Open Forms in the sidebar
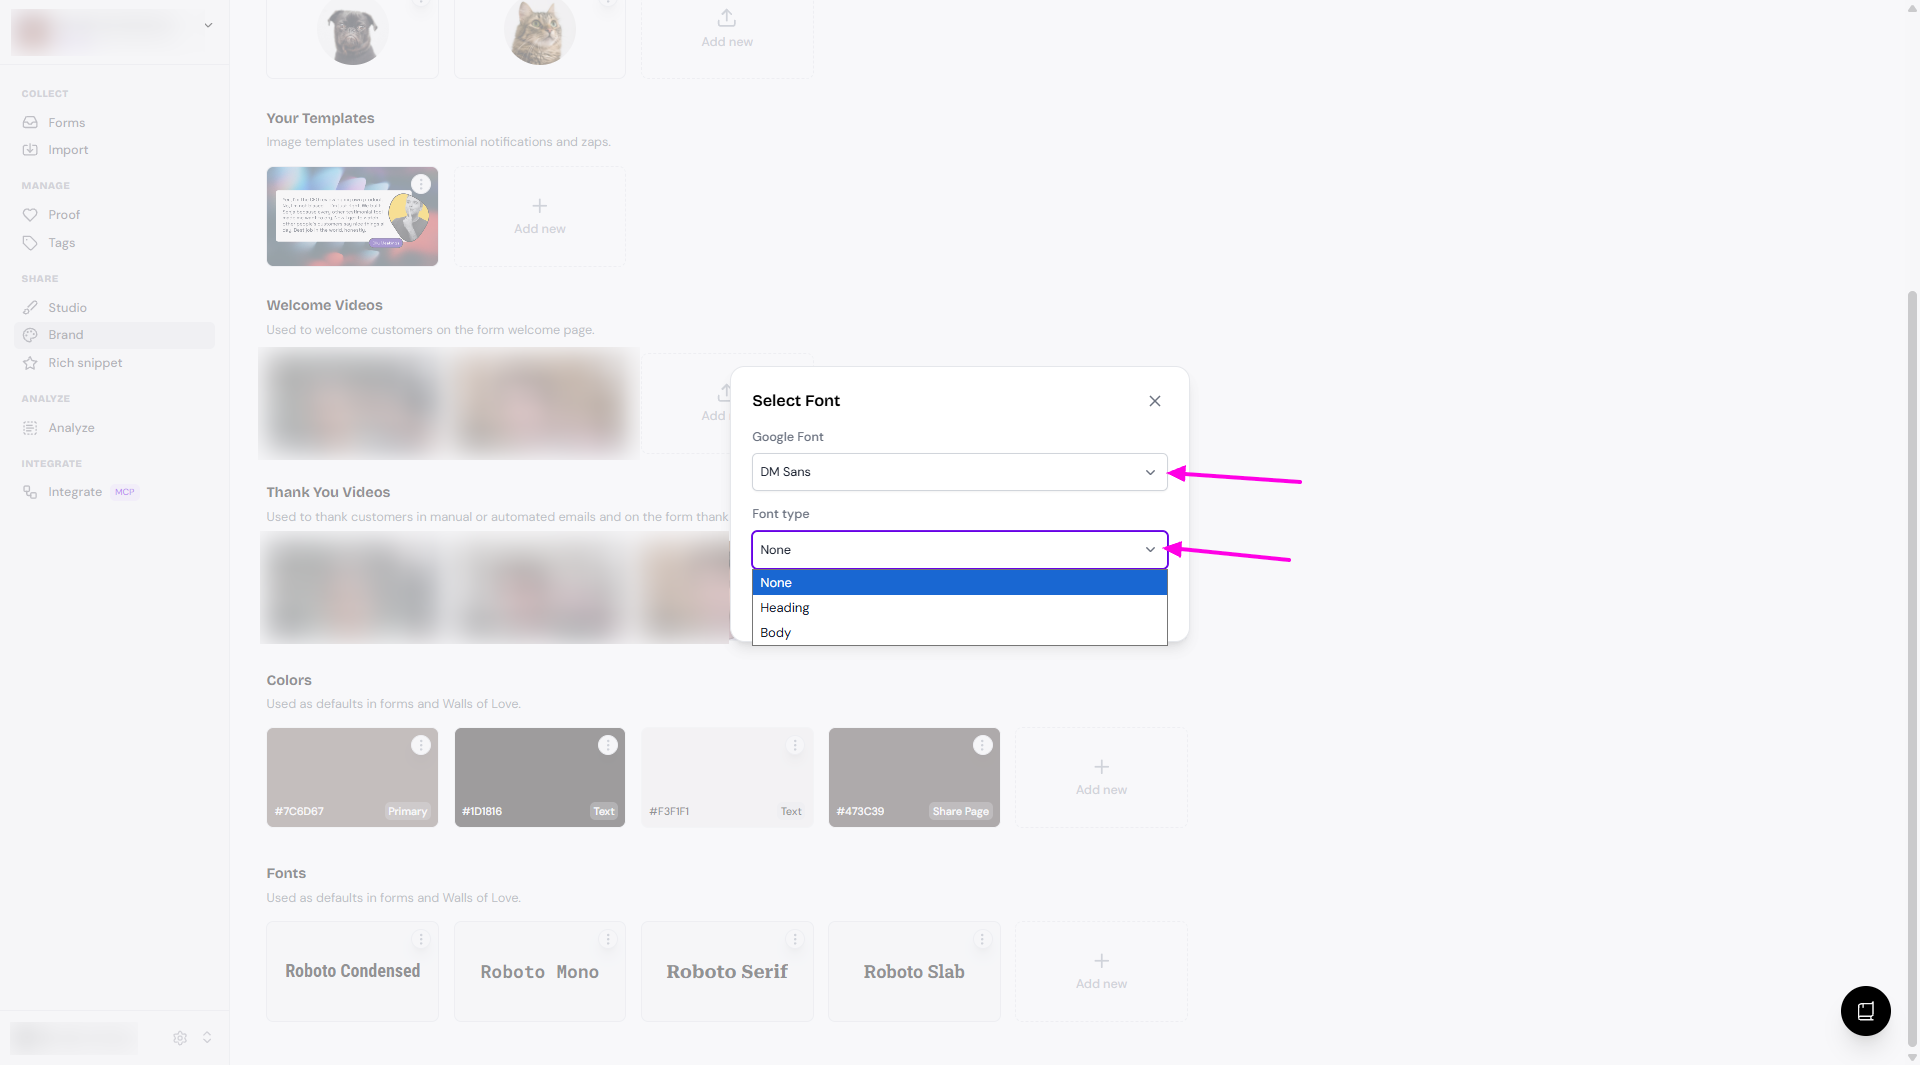 (x=66, y=123)
